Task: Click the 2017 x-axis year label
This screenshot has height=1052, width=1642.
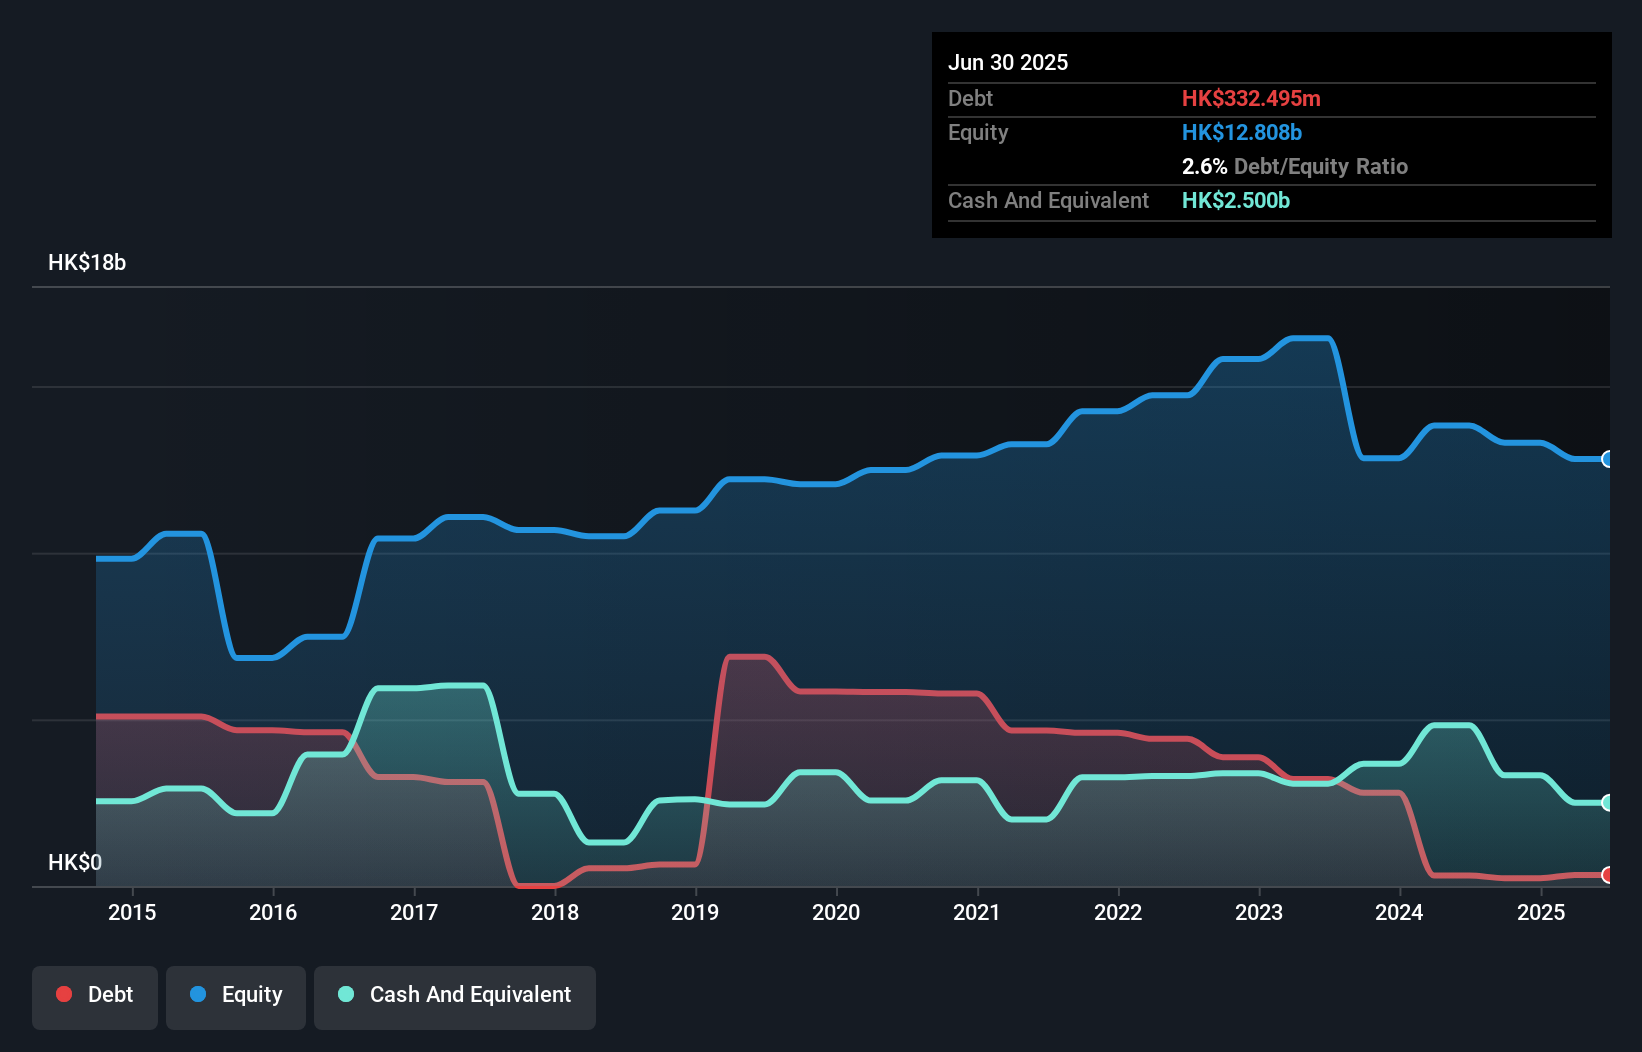Action: [414, 912]
